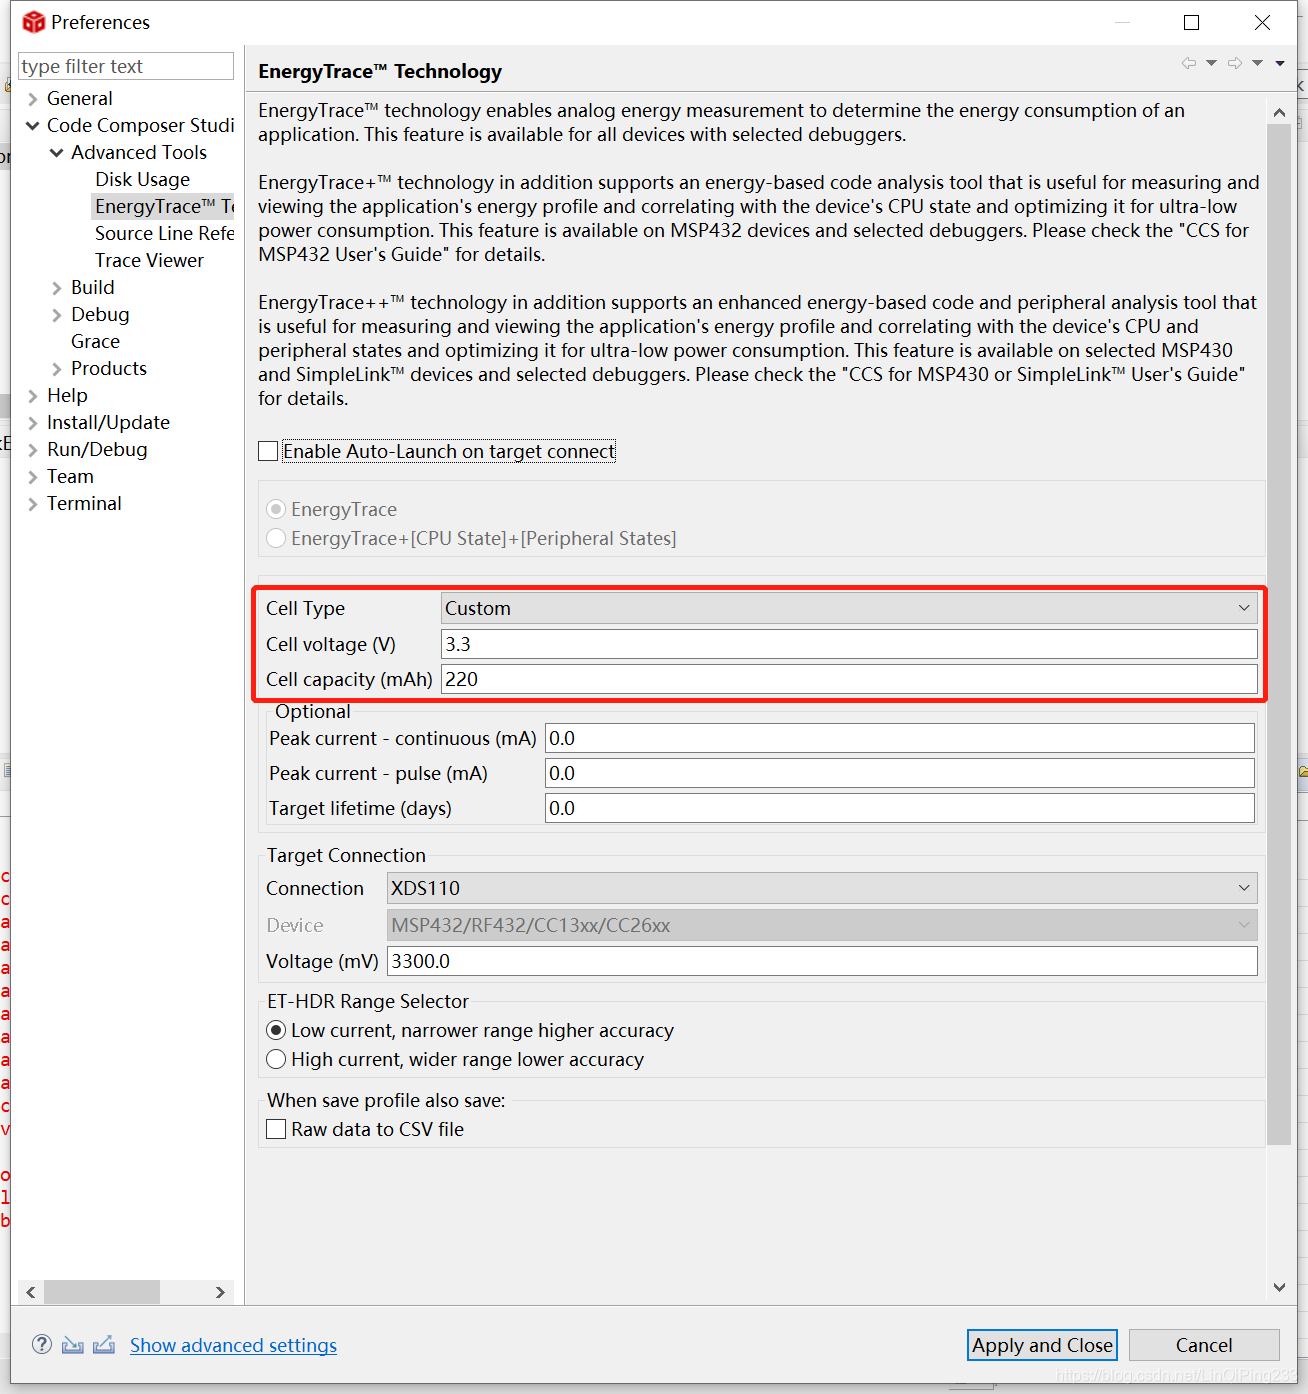Click the content pane vertical scrollbar thumb
Screen dimensions: 1308x1394
[1279, 635]
